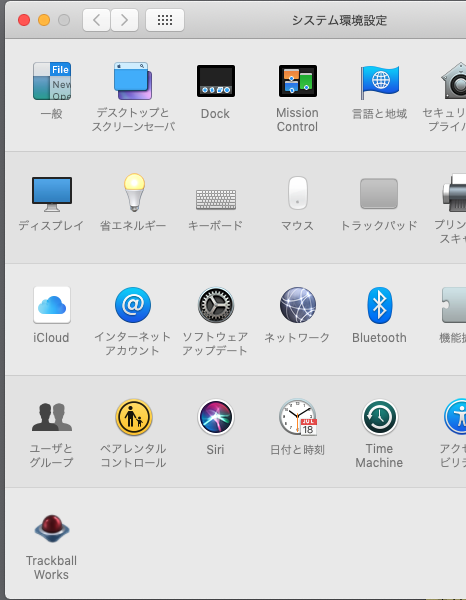Open Time Machine preferences
466x600 pixels.
(380, 417)
